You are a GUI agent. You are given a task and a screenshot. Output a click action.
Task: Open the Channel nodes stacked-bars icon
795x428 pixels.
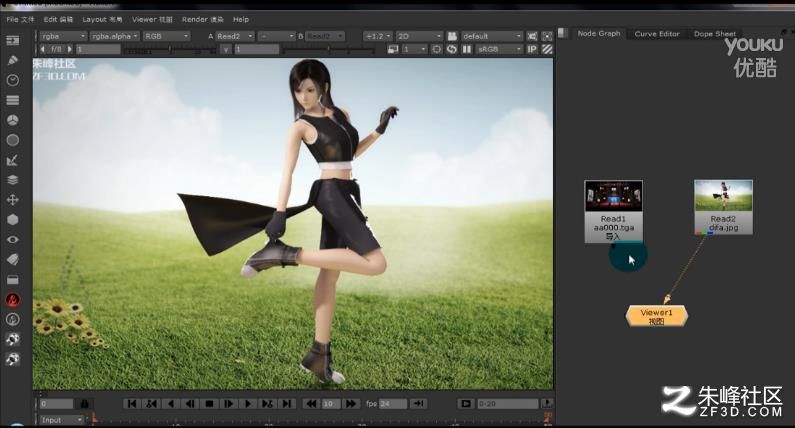(13, 100)
